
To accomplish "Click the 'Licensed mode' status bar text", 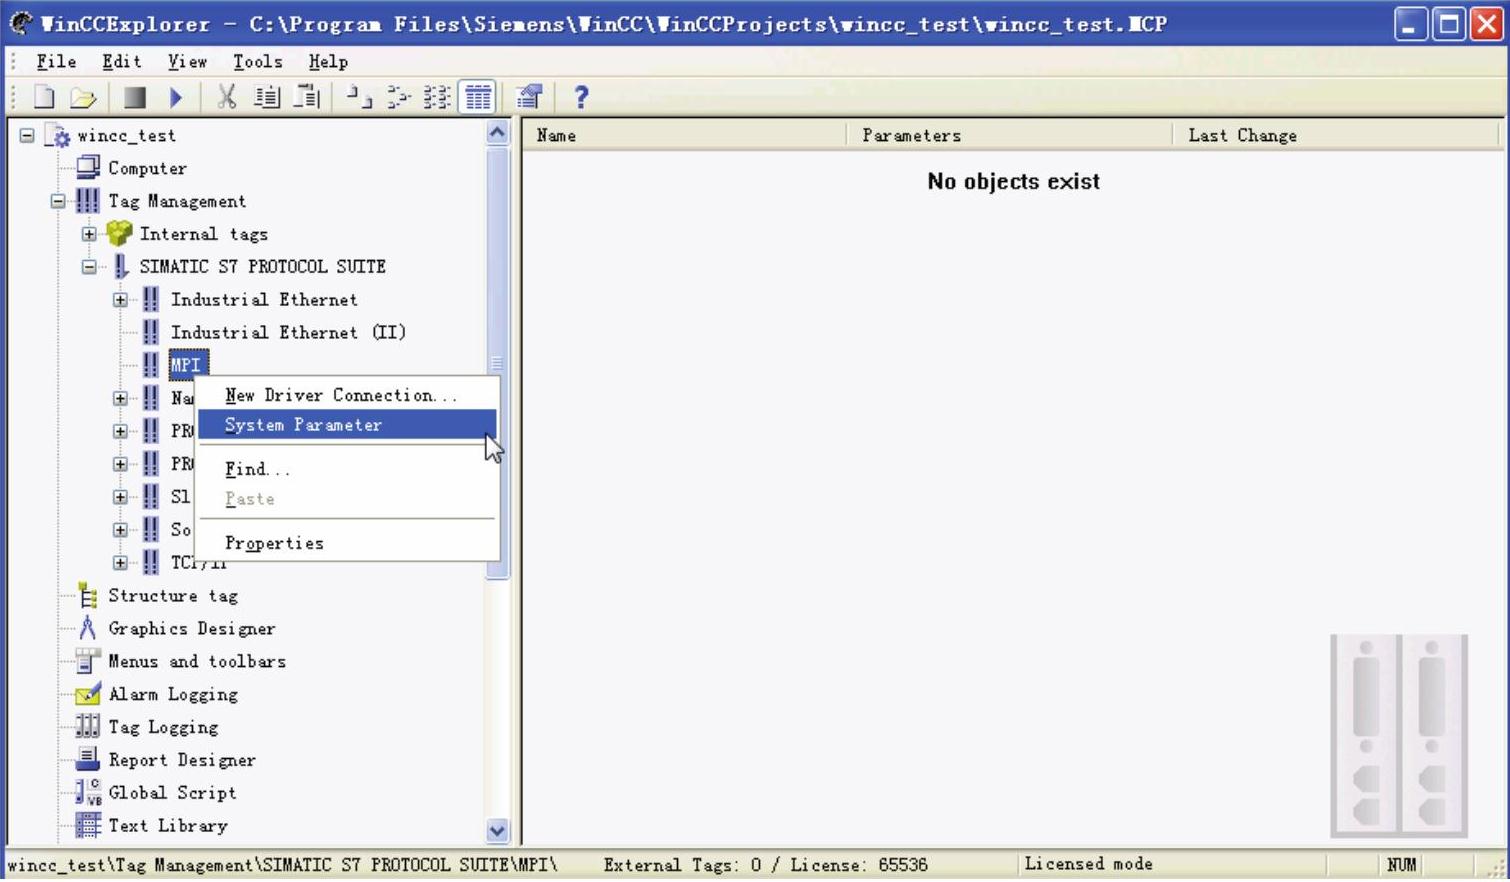I will 1088,864.
